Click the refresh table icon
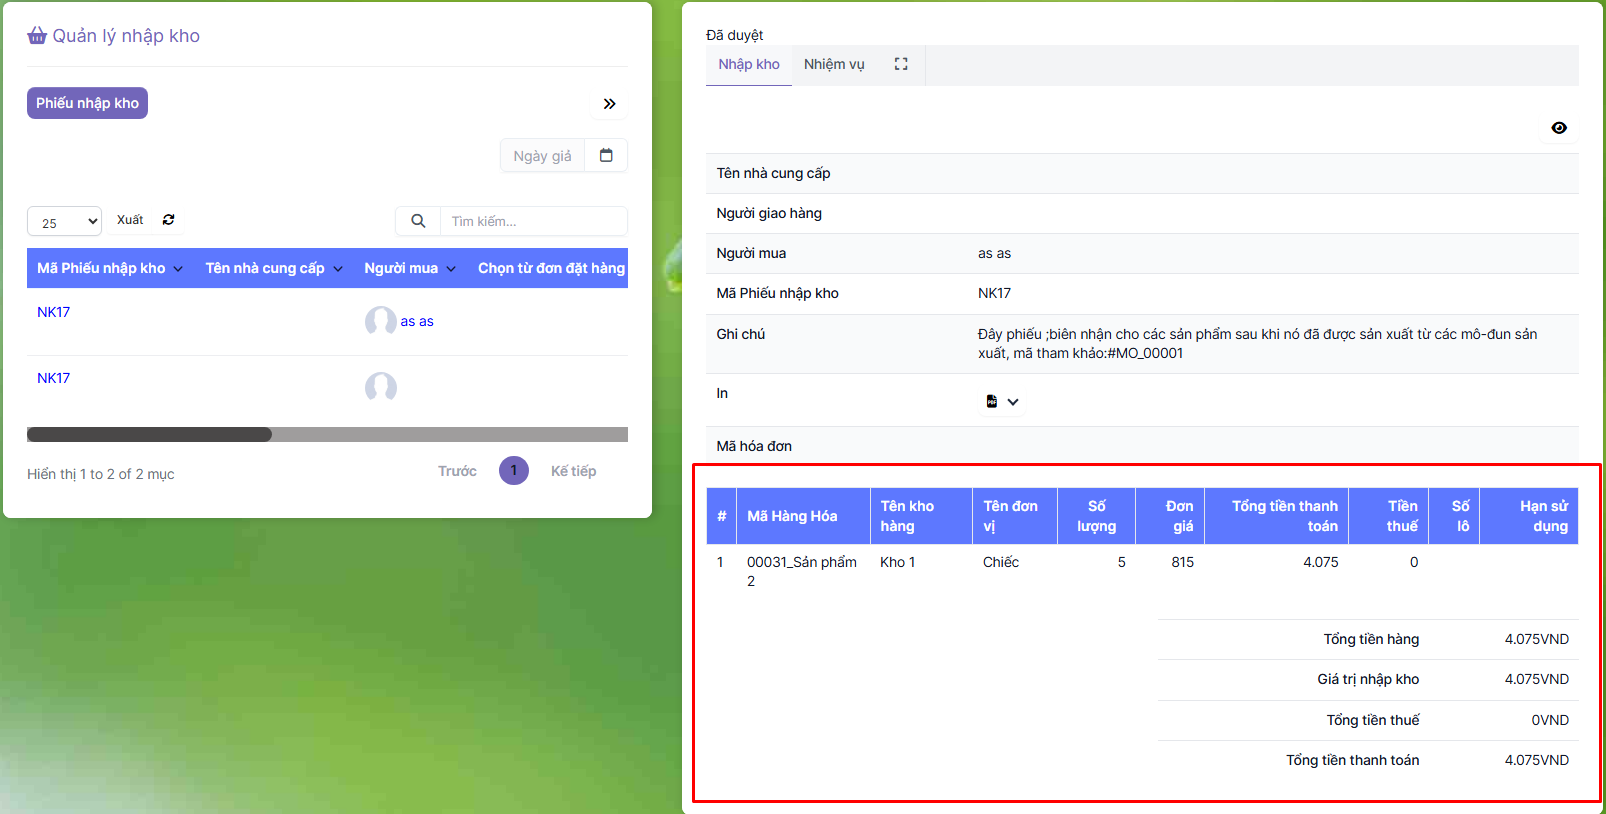 click(169, 220)
